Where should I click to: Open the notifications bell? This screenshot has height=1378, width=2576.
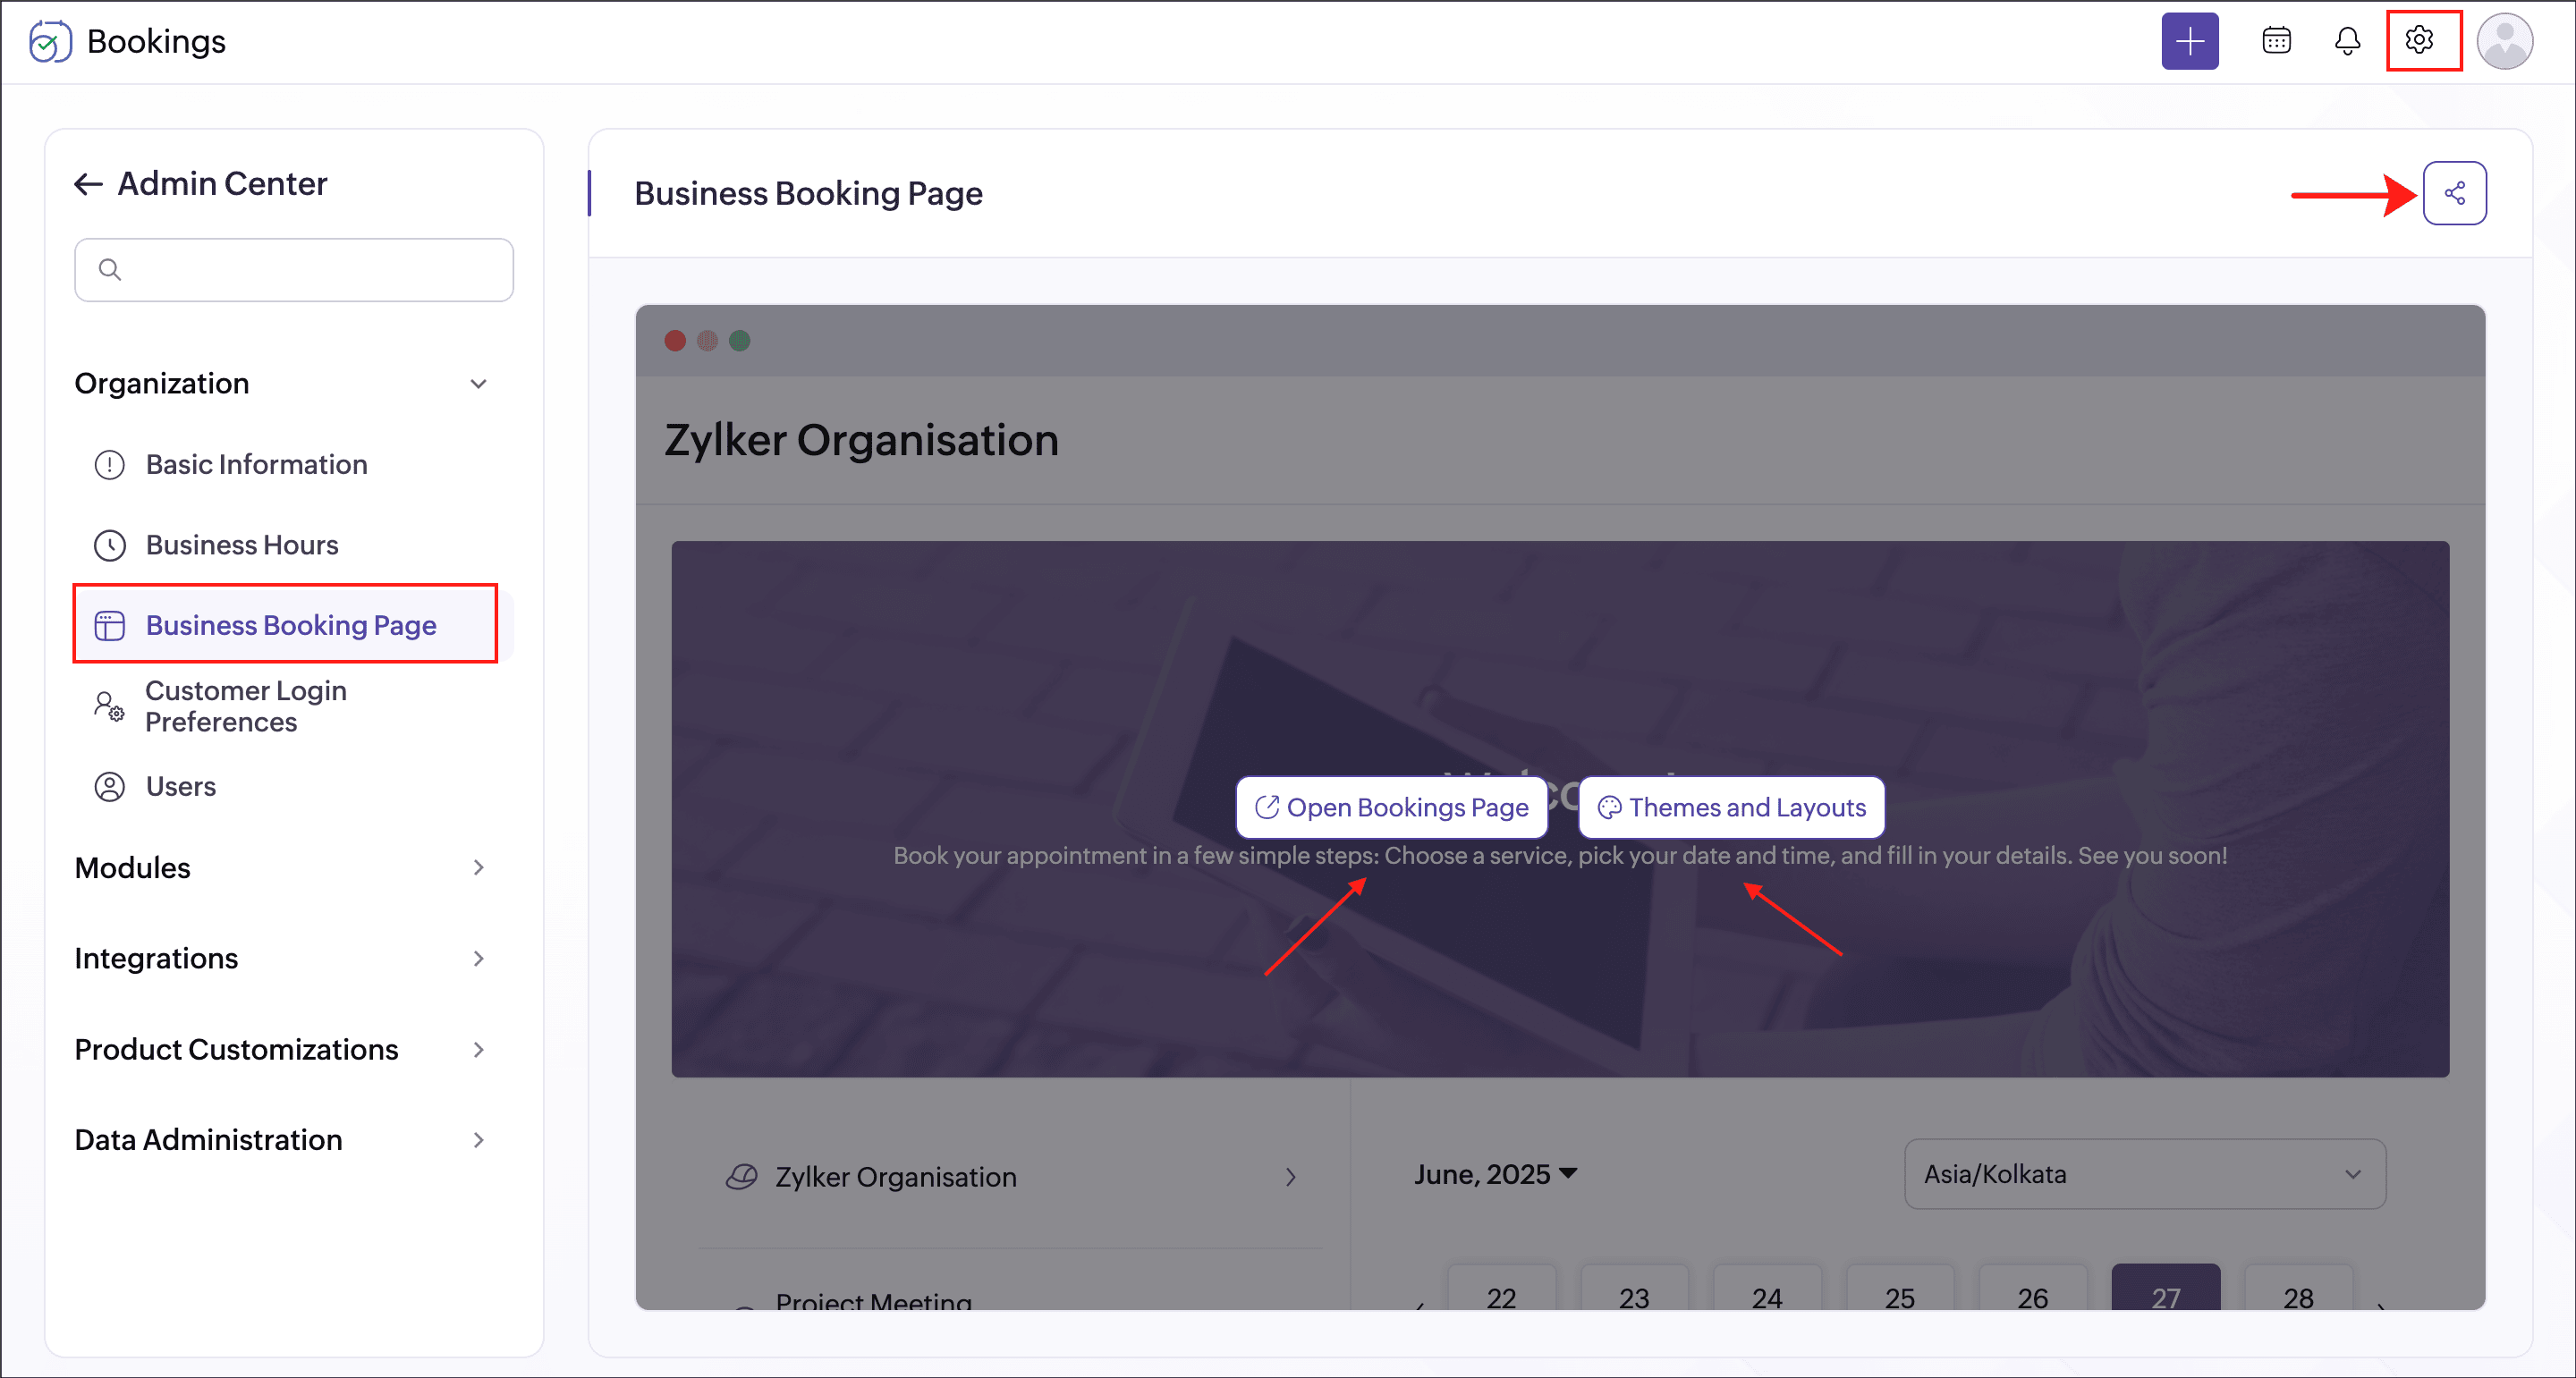coord(2346,41)
